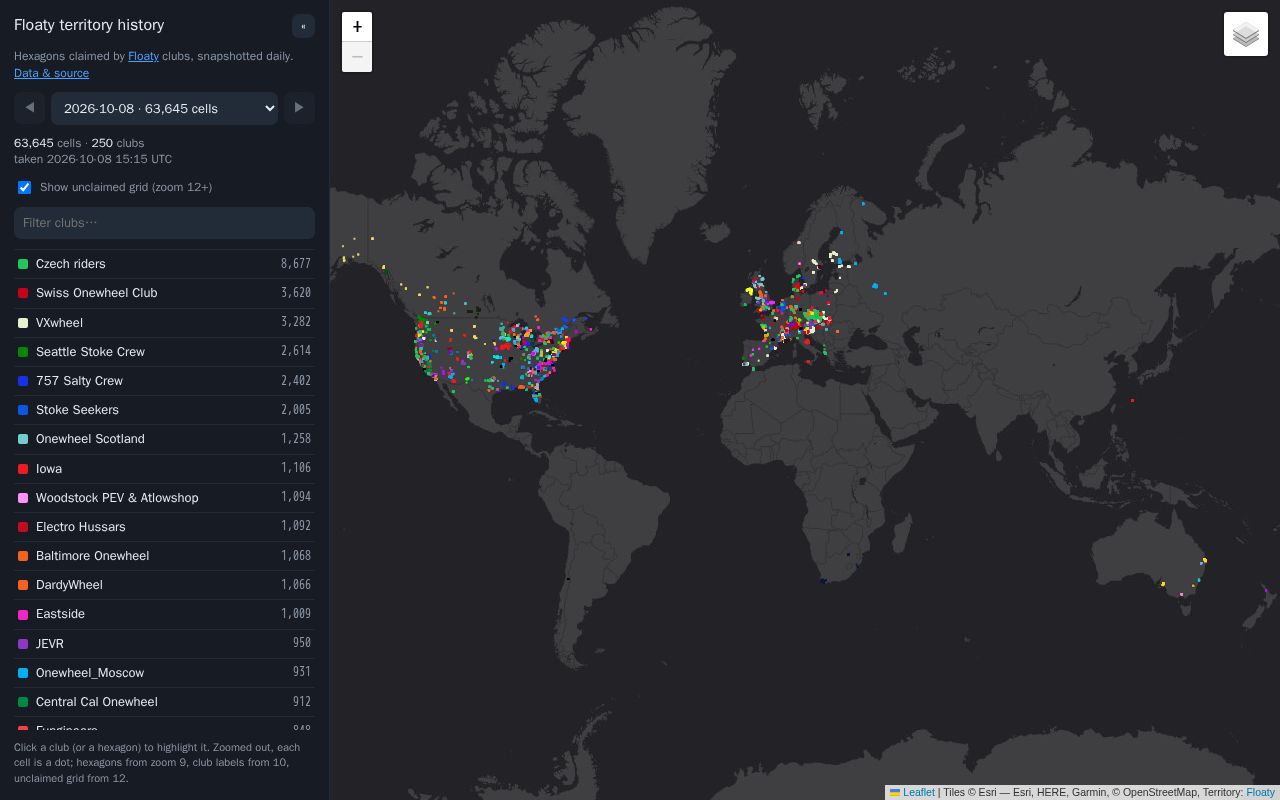
Task: Go to the next snapshot date
Action: tap(299, 108)
